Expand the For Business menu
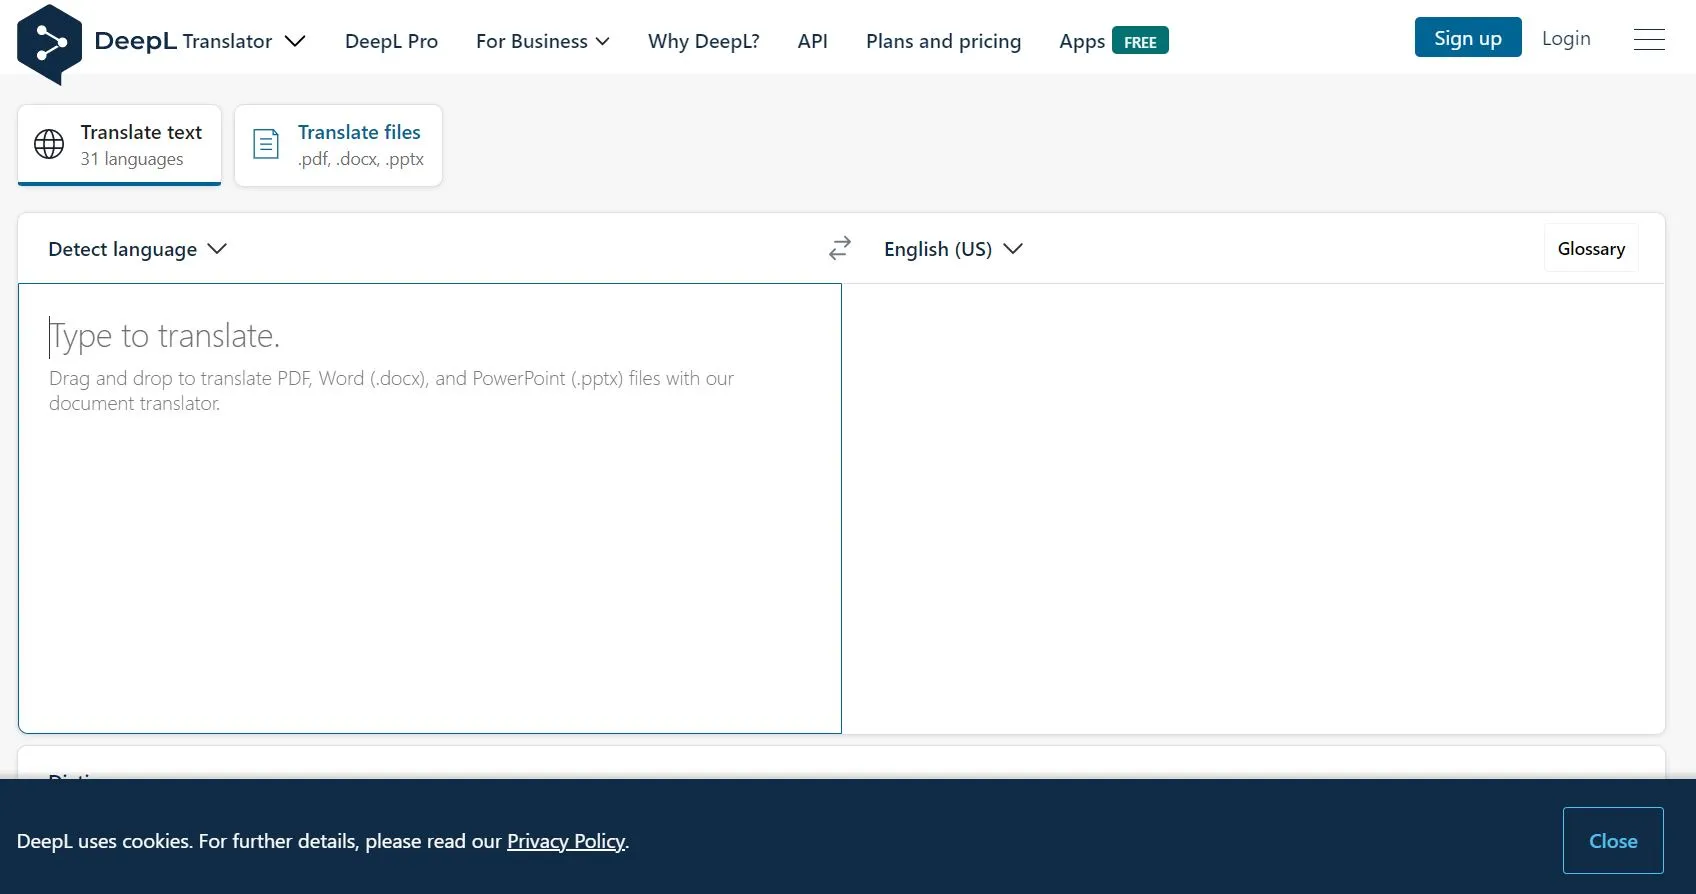The width and height of the screenshot is (1696, 894). pos(543,41)
